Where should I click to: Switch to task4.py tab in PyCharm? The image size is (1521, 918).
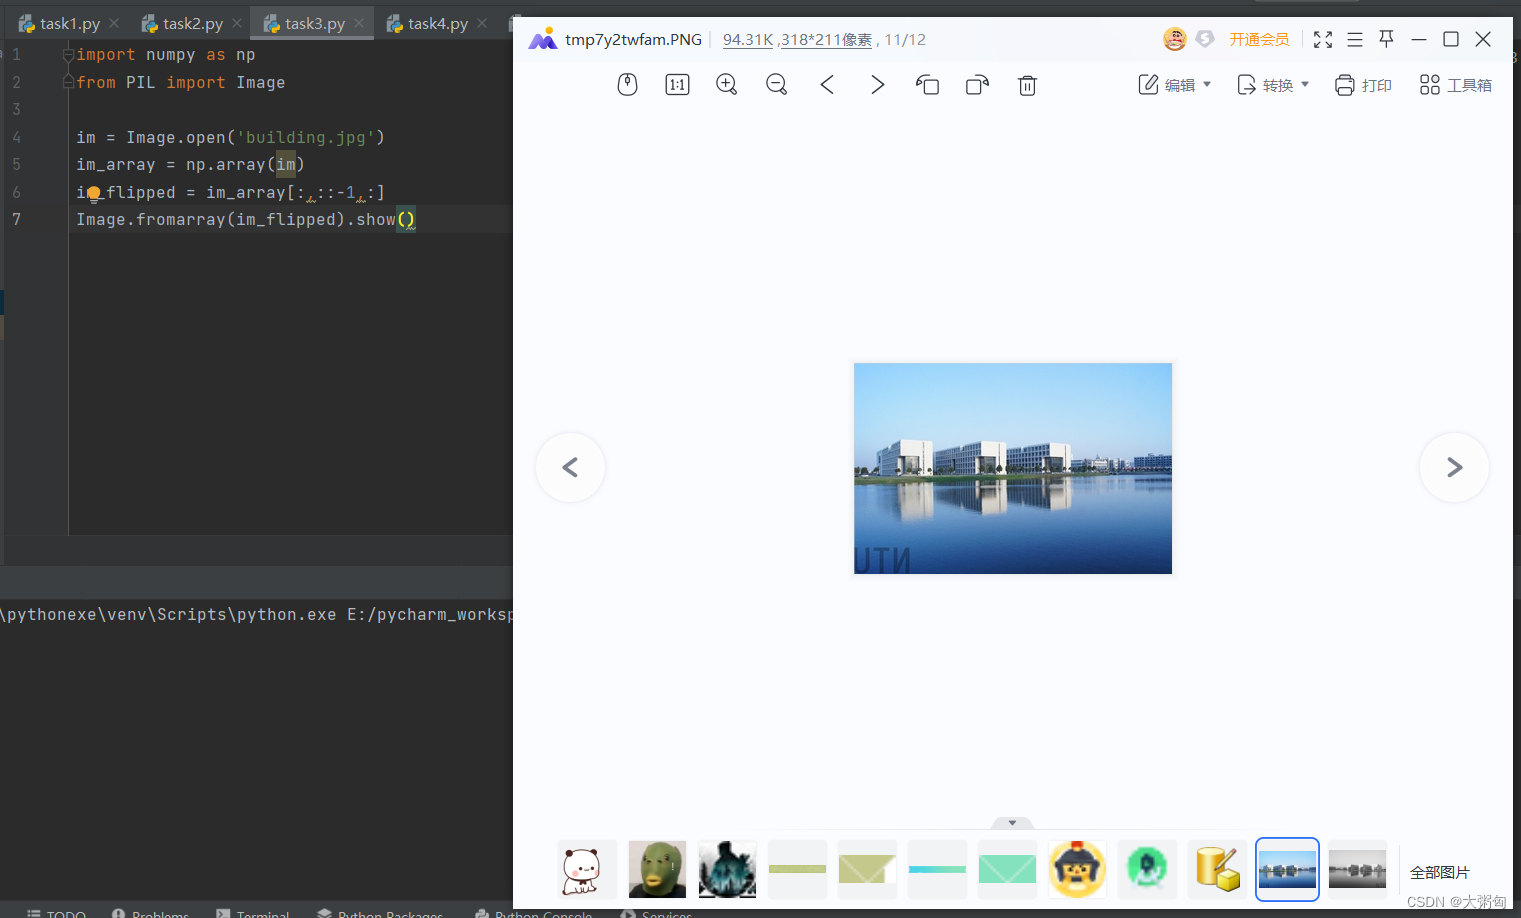point(438,23)
